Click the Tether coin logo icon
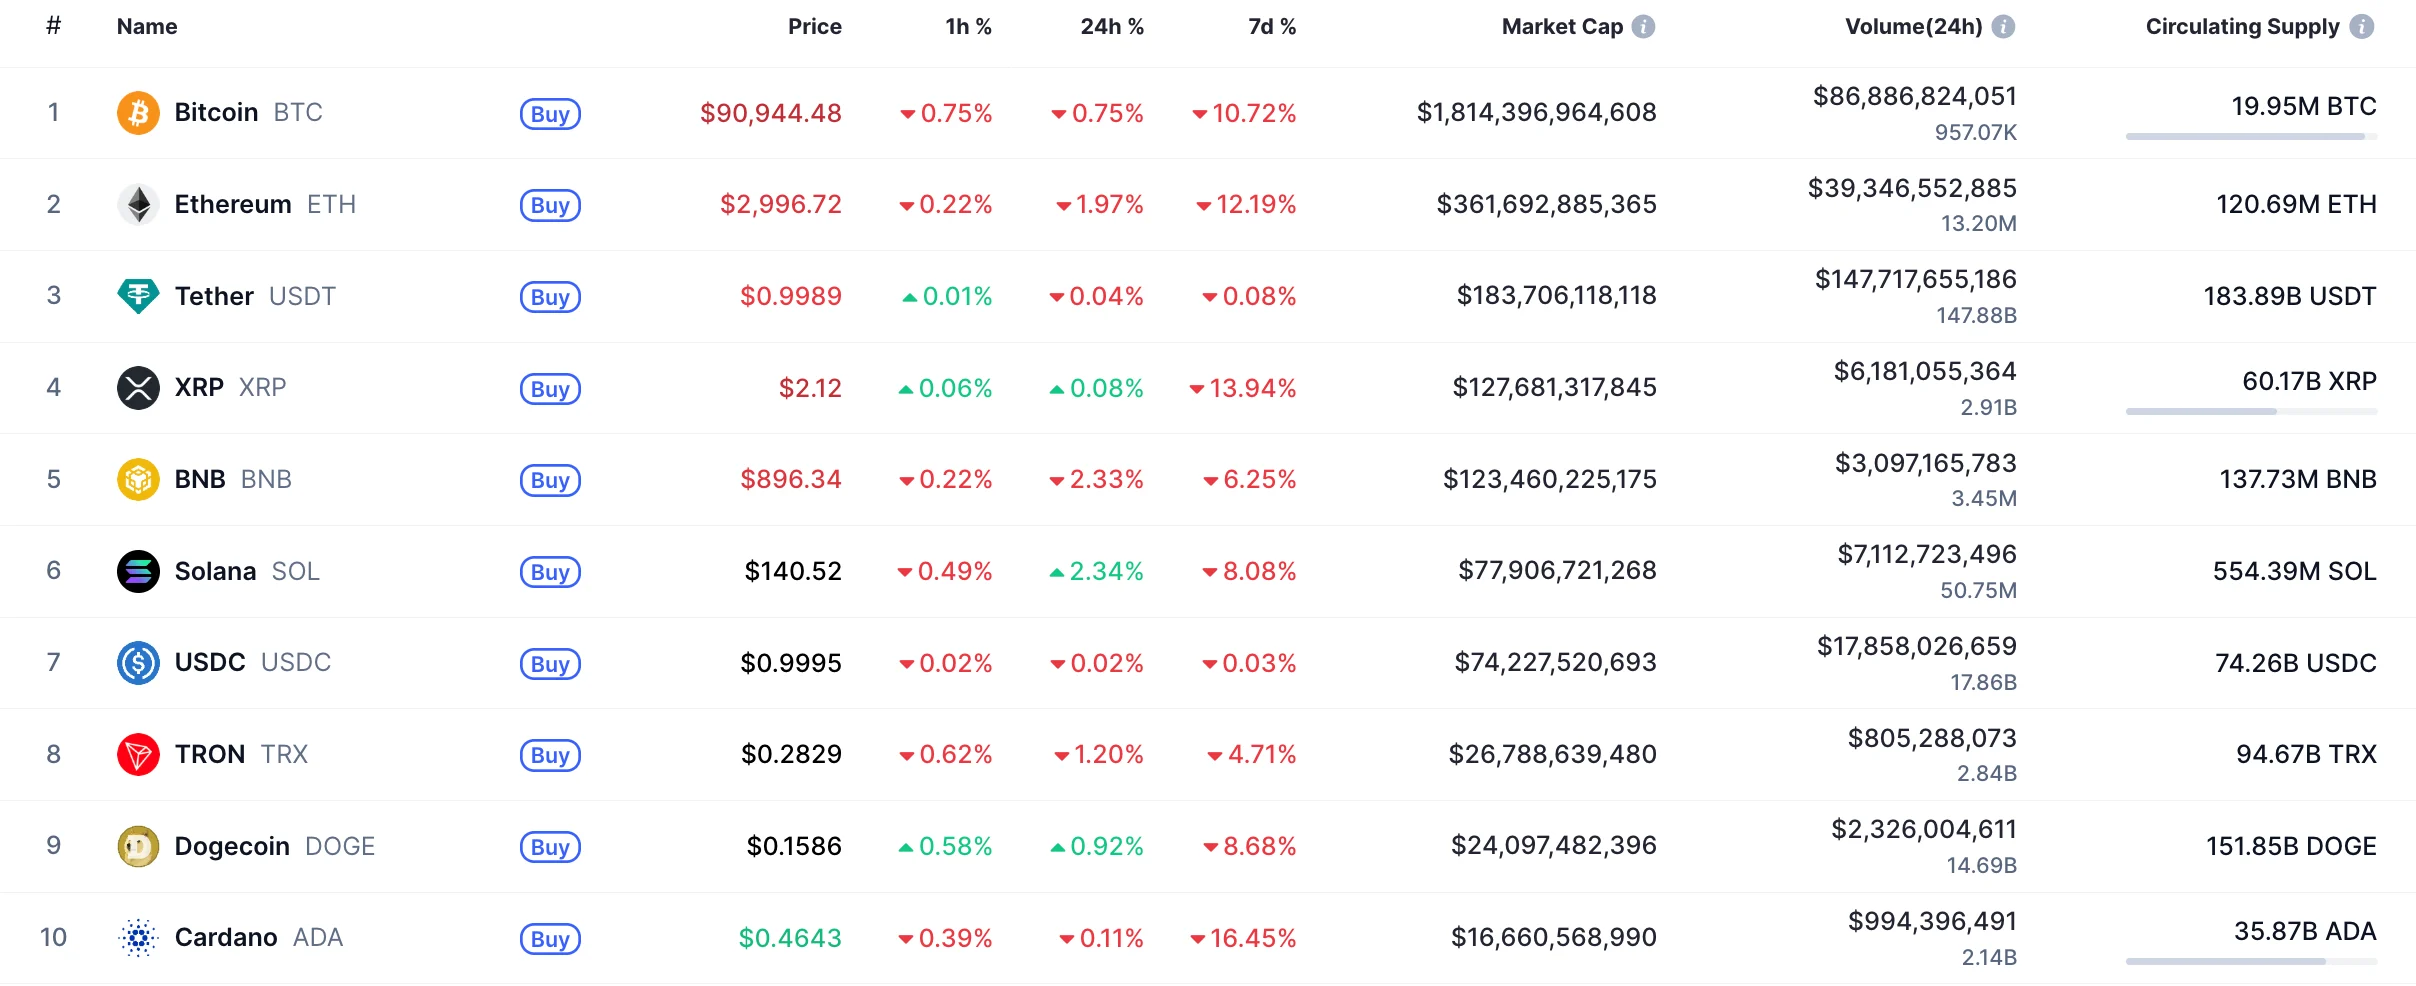Screen dimensions: 2416x986 pos(138,296)
